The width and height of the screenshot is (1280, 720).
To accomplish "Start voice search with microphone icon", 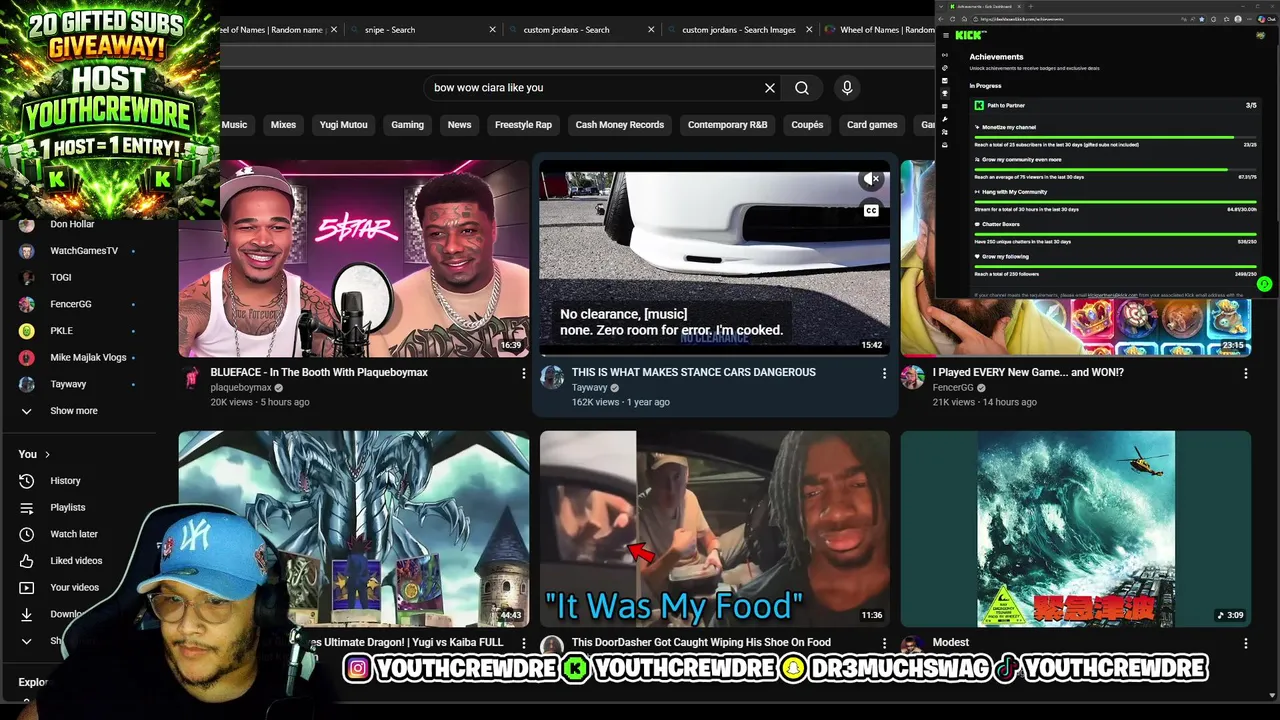I will click(x=847, y=88).
